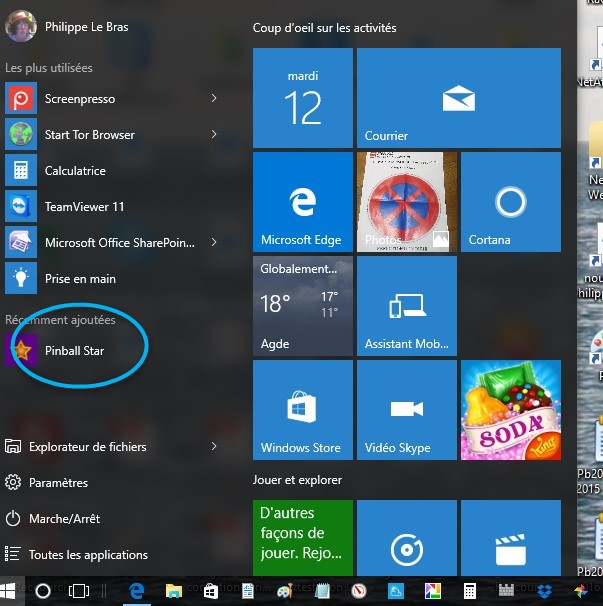Open the Photos tile
Image resolution: width=603 pixels, height=606 pixels.
point(407,202)
